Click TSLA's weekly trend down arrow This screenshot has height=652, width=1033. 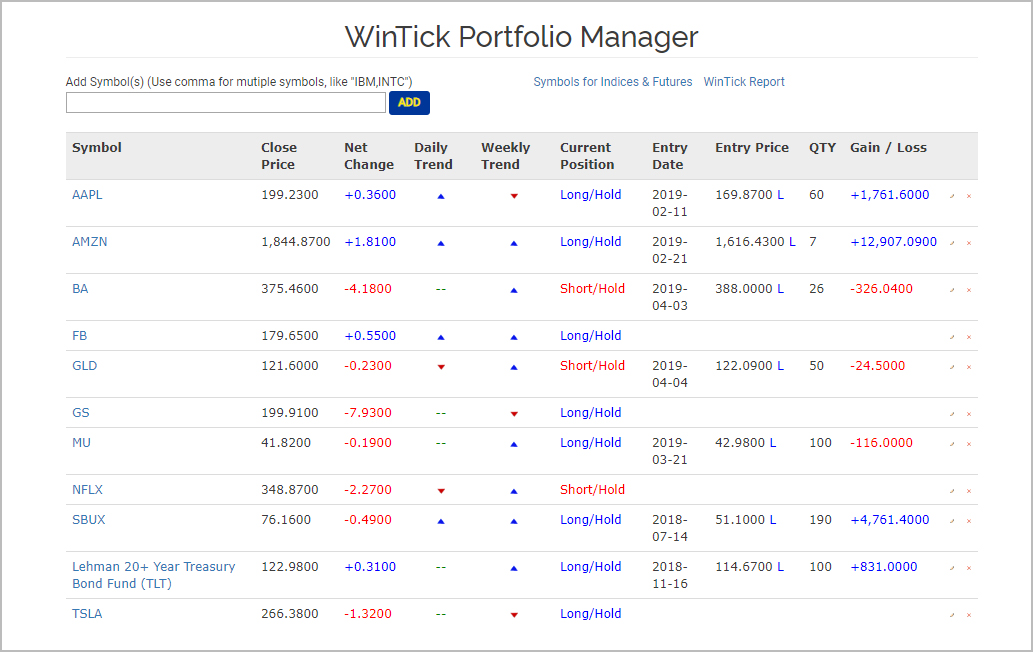tap(513, 614)
